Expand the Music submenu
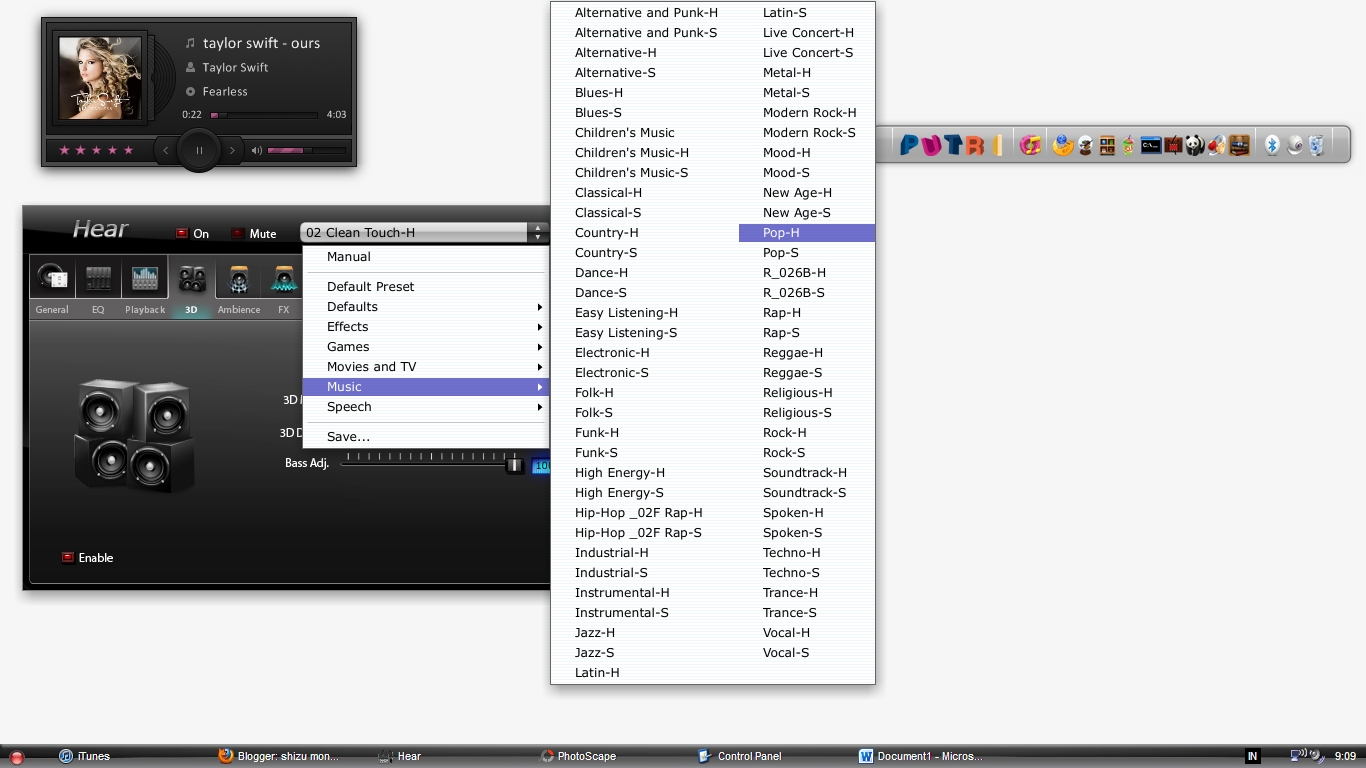The height and width of the screenshot is (768, 1366). click(x=426, y=387)
